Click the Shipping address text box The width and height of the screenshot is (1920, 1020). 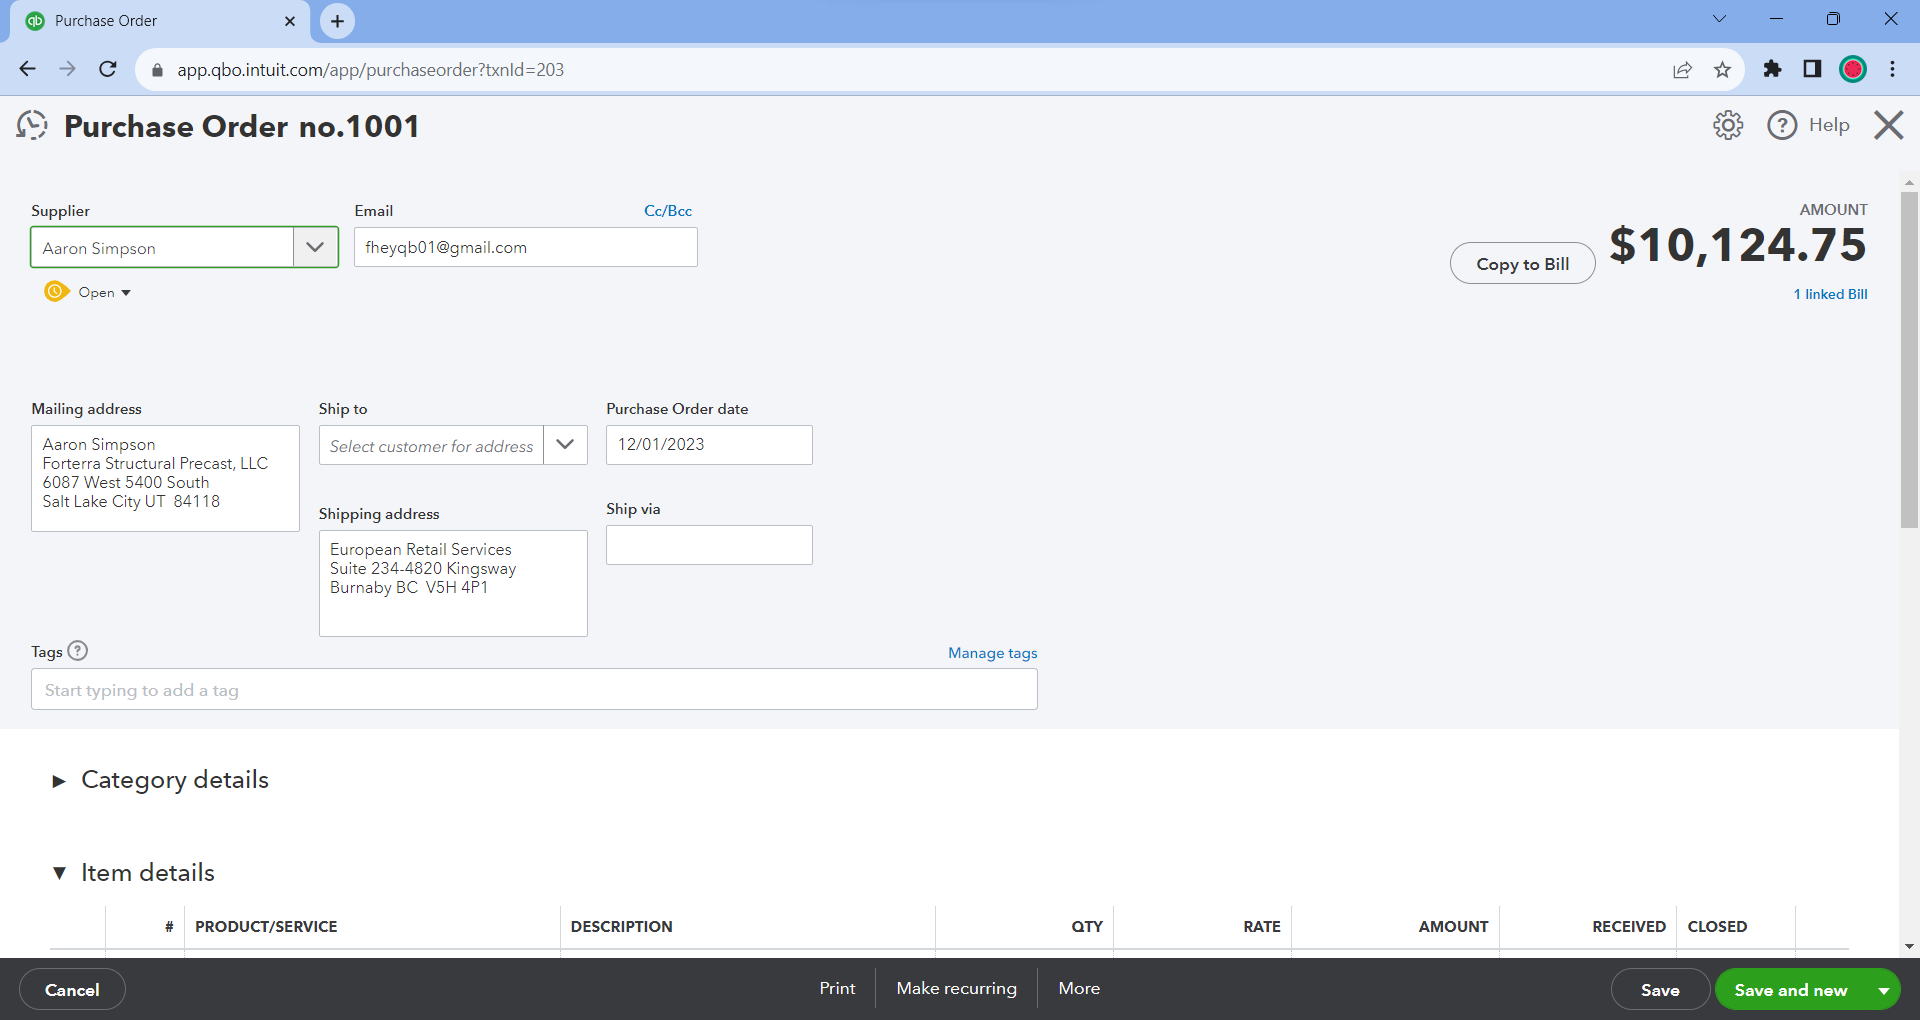pyautogui.click(x=453, y=583)
